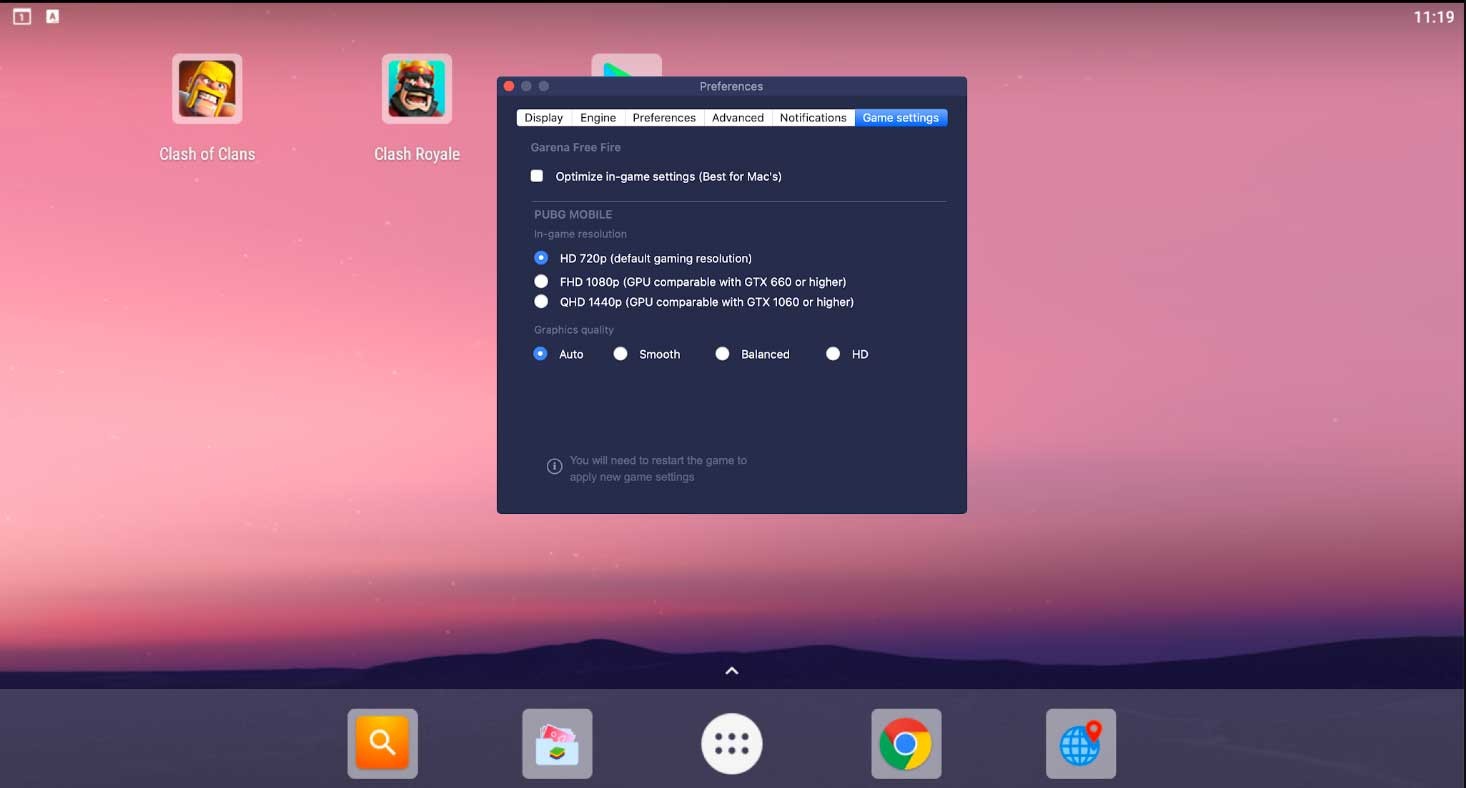
Task: Switch to the Display tab
Action: click(x=543, y=117)
